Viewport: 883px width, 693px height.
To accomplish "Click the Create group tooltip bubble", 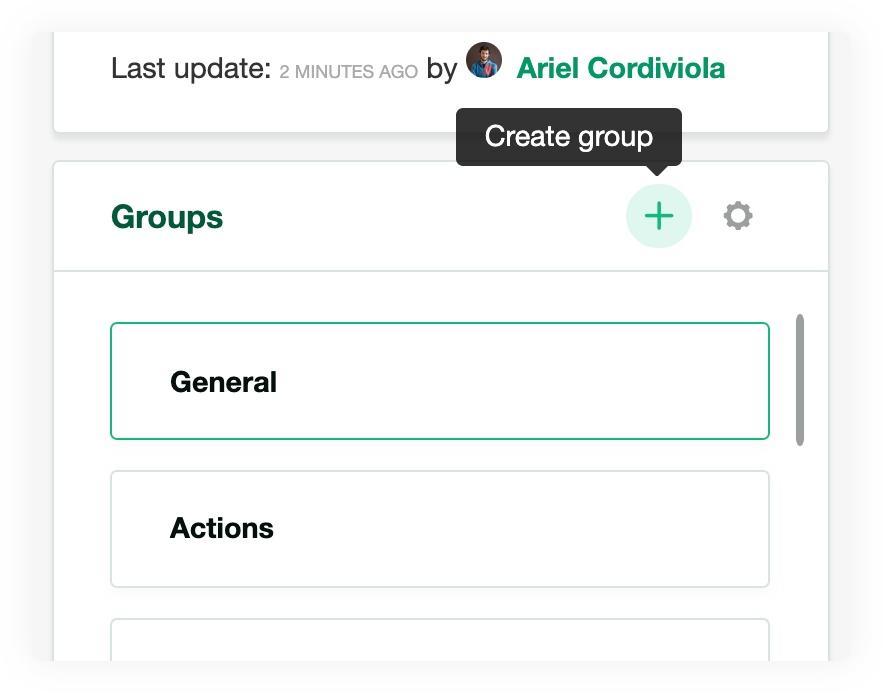I will pos(569,137).
